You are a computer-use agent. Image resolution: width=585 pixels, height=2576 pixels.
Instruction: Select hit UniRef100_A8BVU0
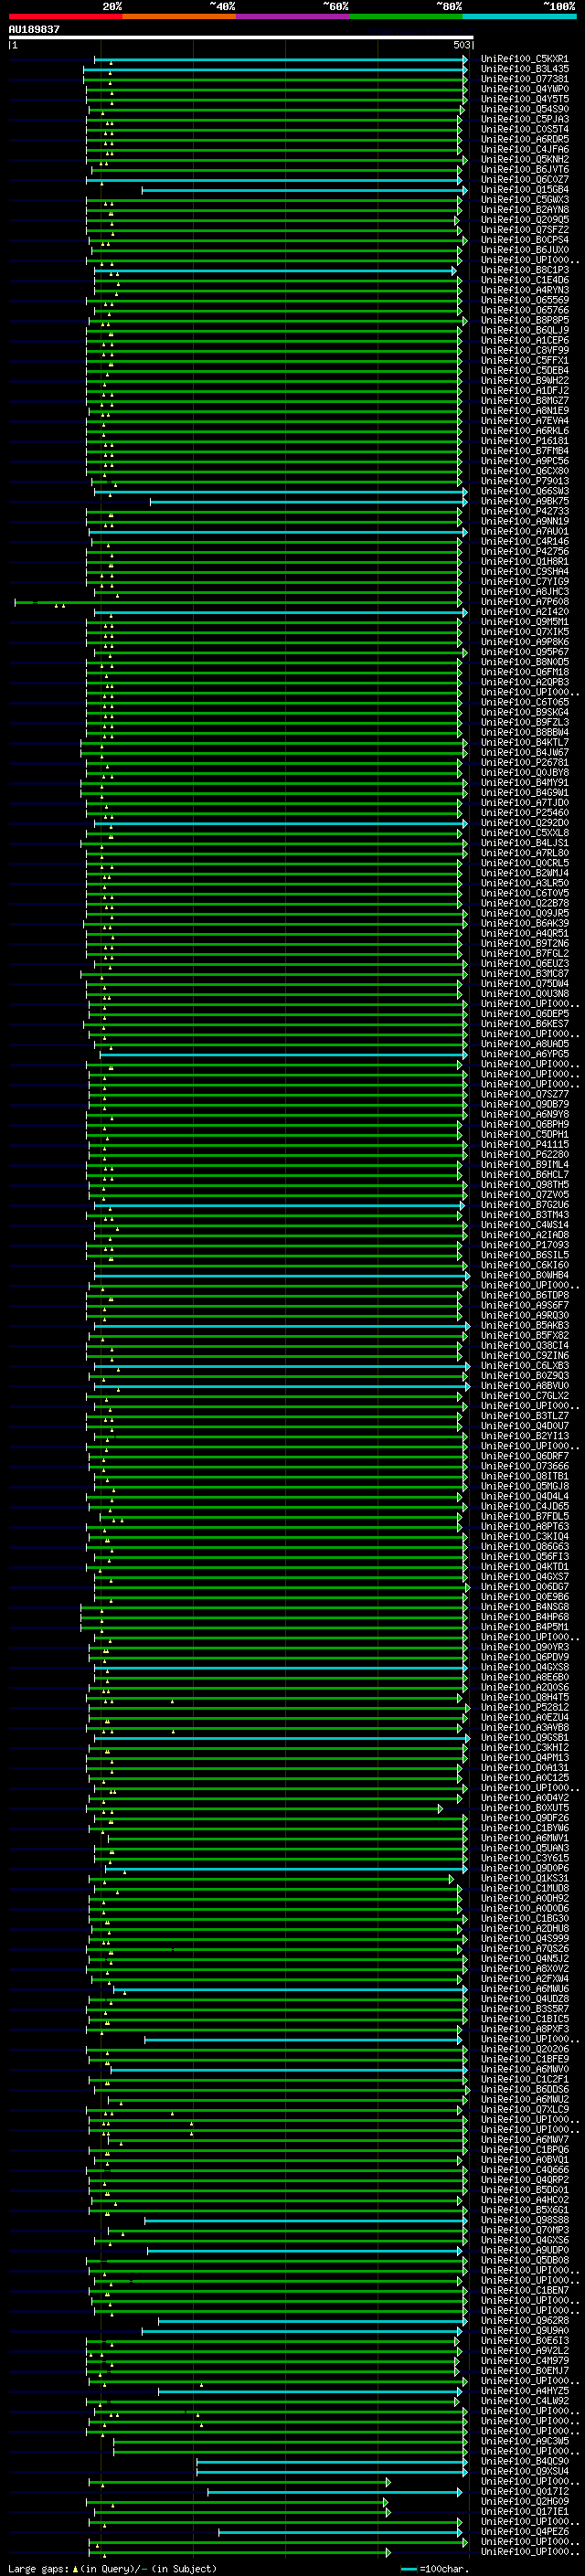pyautogui.click(x=525, y=1386)
